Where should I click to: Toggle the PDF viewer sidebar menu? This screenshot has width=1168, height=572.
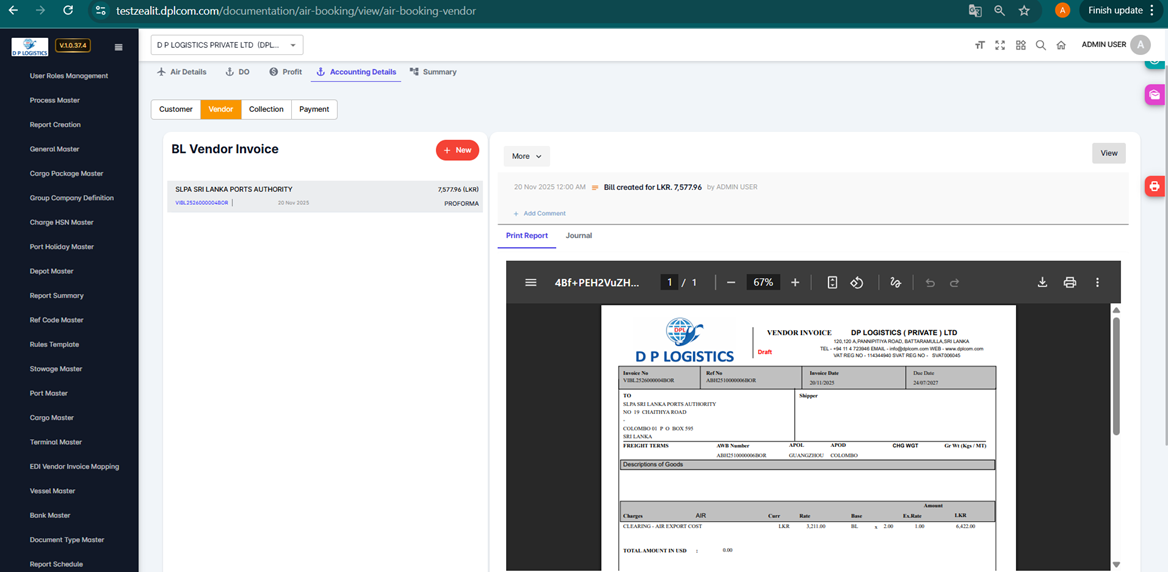pos(531,283)
